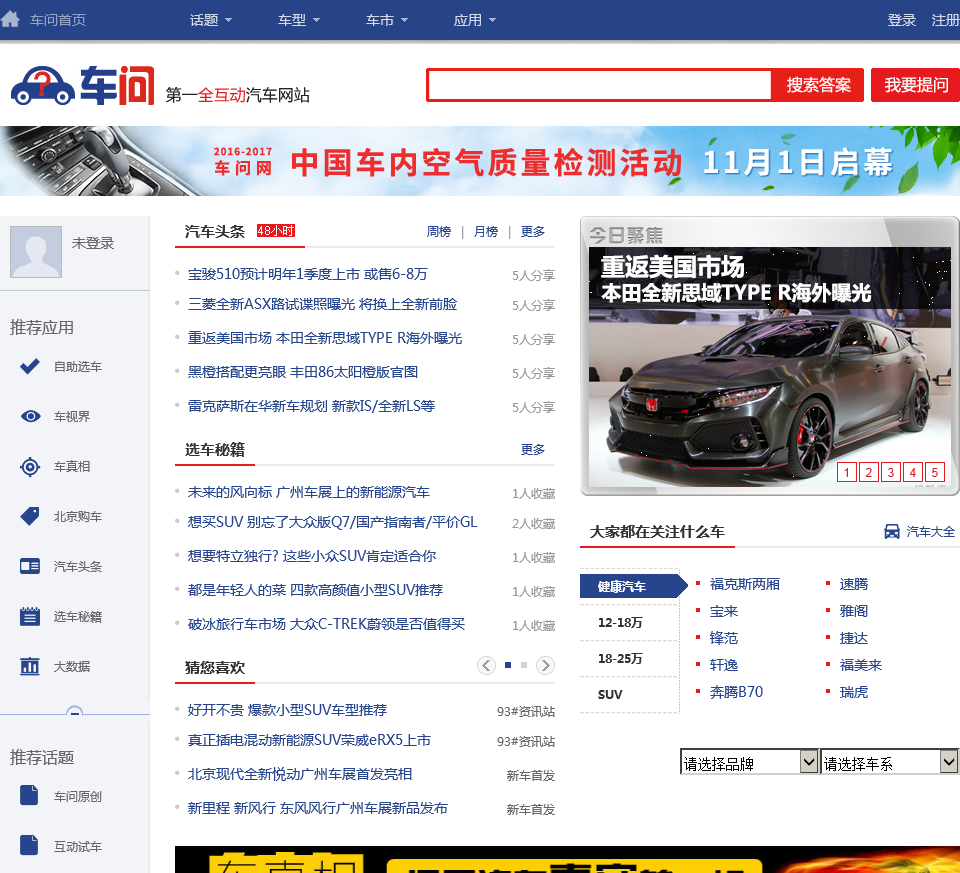Switch to the 周榜 ranking
Image resolution: width=960 pixels, height=873 pixels.
click(x=439, y=231)
